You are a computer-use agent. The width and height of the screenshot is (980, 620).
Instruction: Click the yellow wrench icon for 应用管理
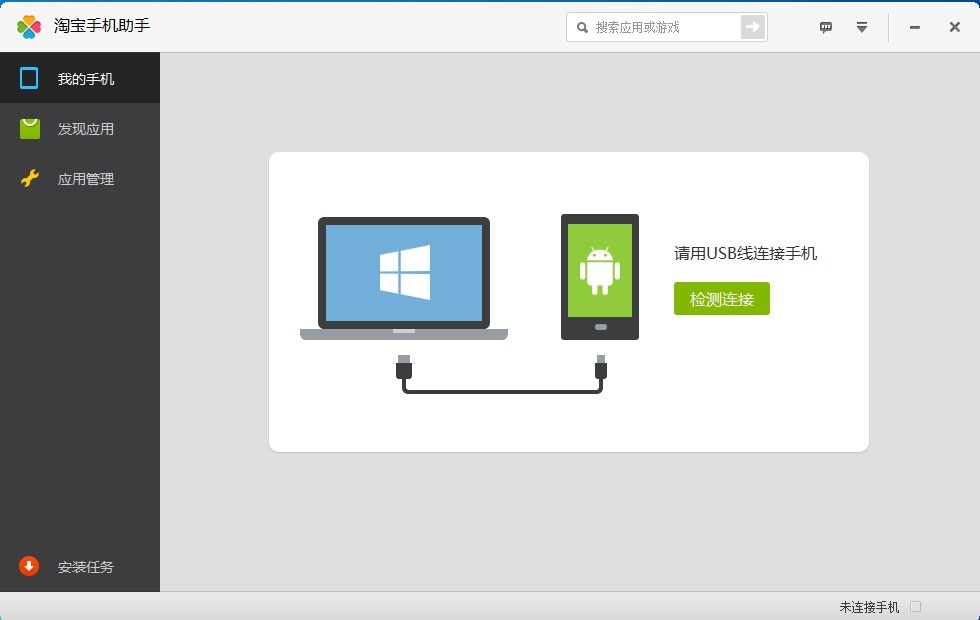pyautogui.click(x=30, y=179)
